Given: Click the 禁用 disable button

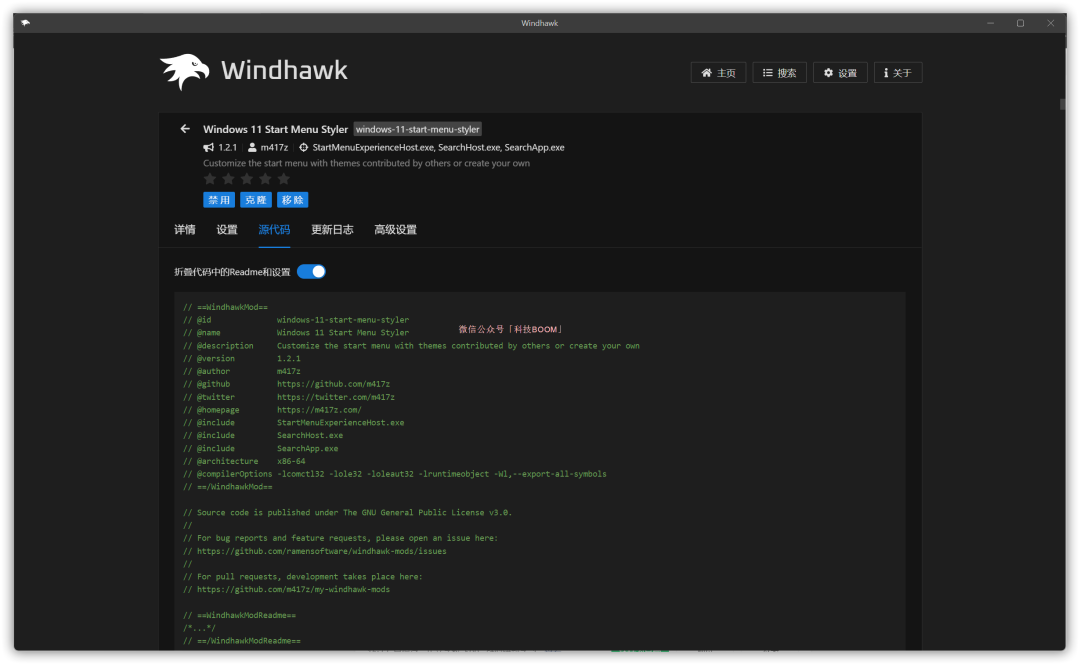Looking at the screenshot, I should pyautogui.click(x=219, y=200).
